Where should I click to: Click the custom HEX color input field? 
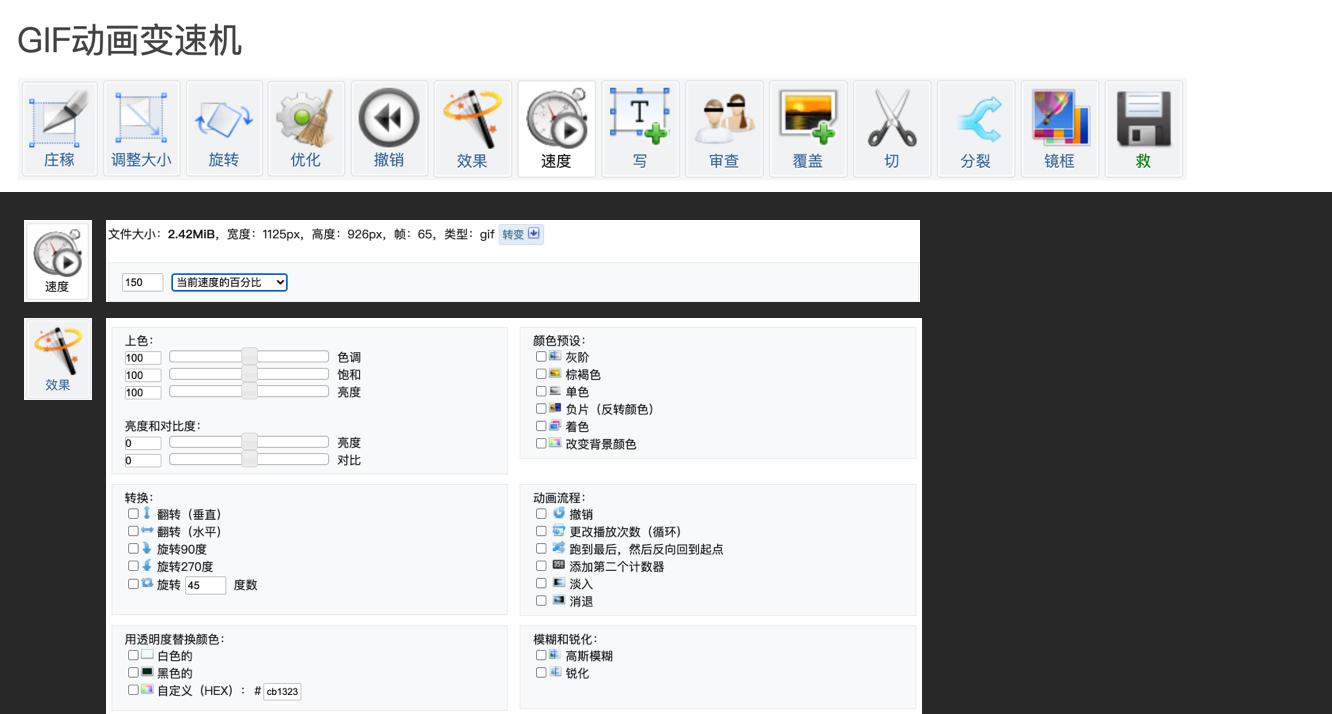[x=282, y=691]
